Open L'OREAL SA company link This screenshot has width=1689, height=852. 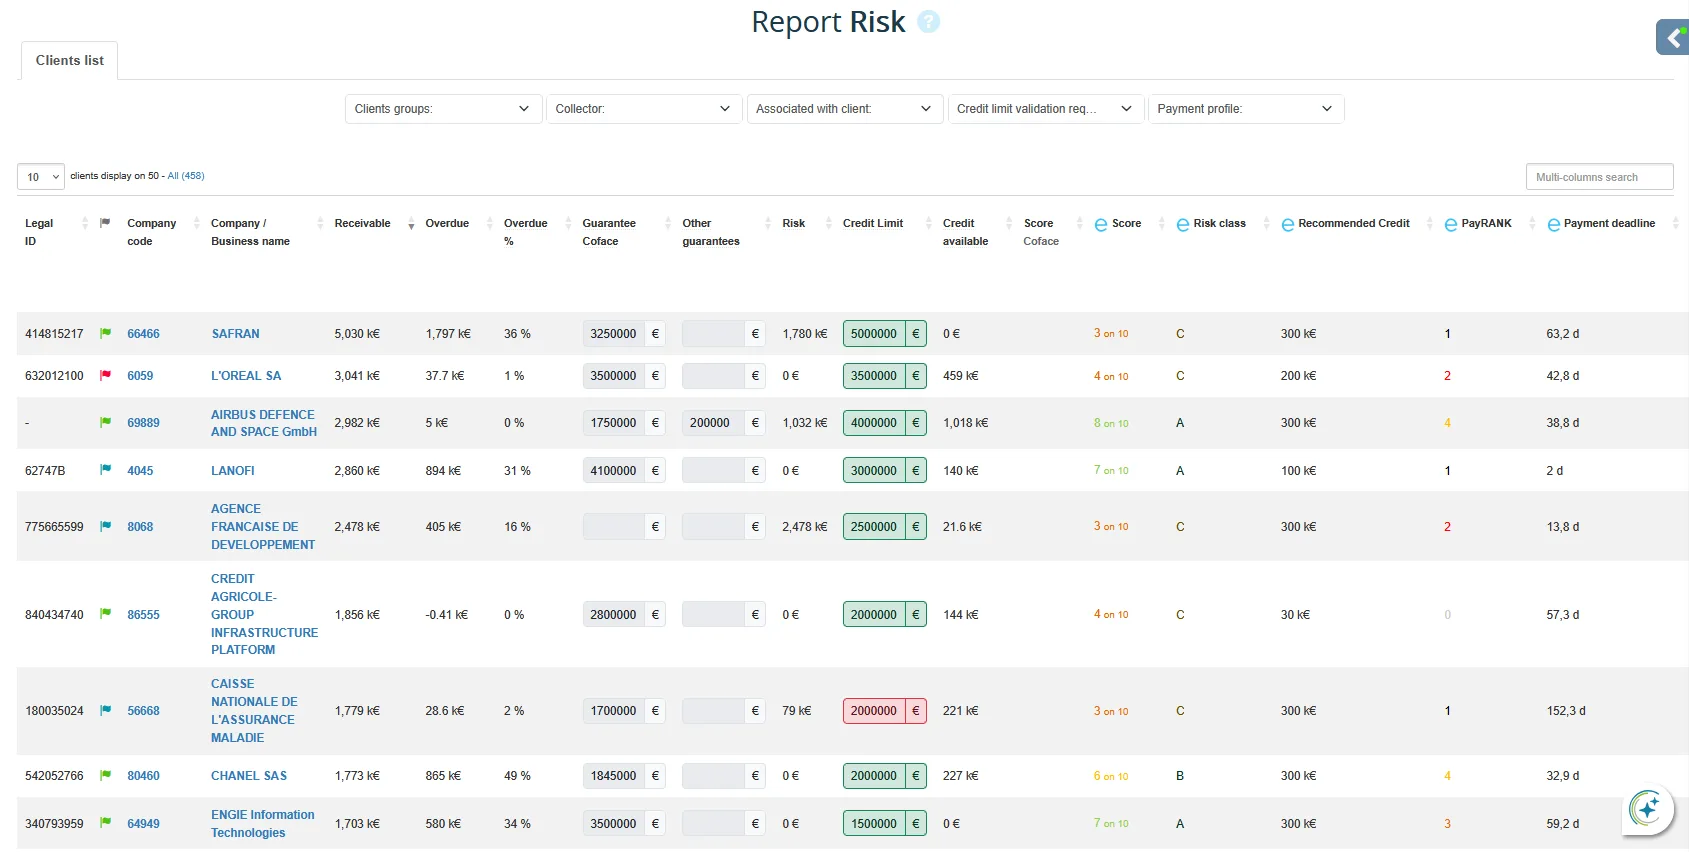coord(246,376)
